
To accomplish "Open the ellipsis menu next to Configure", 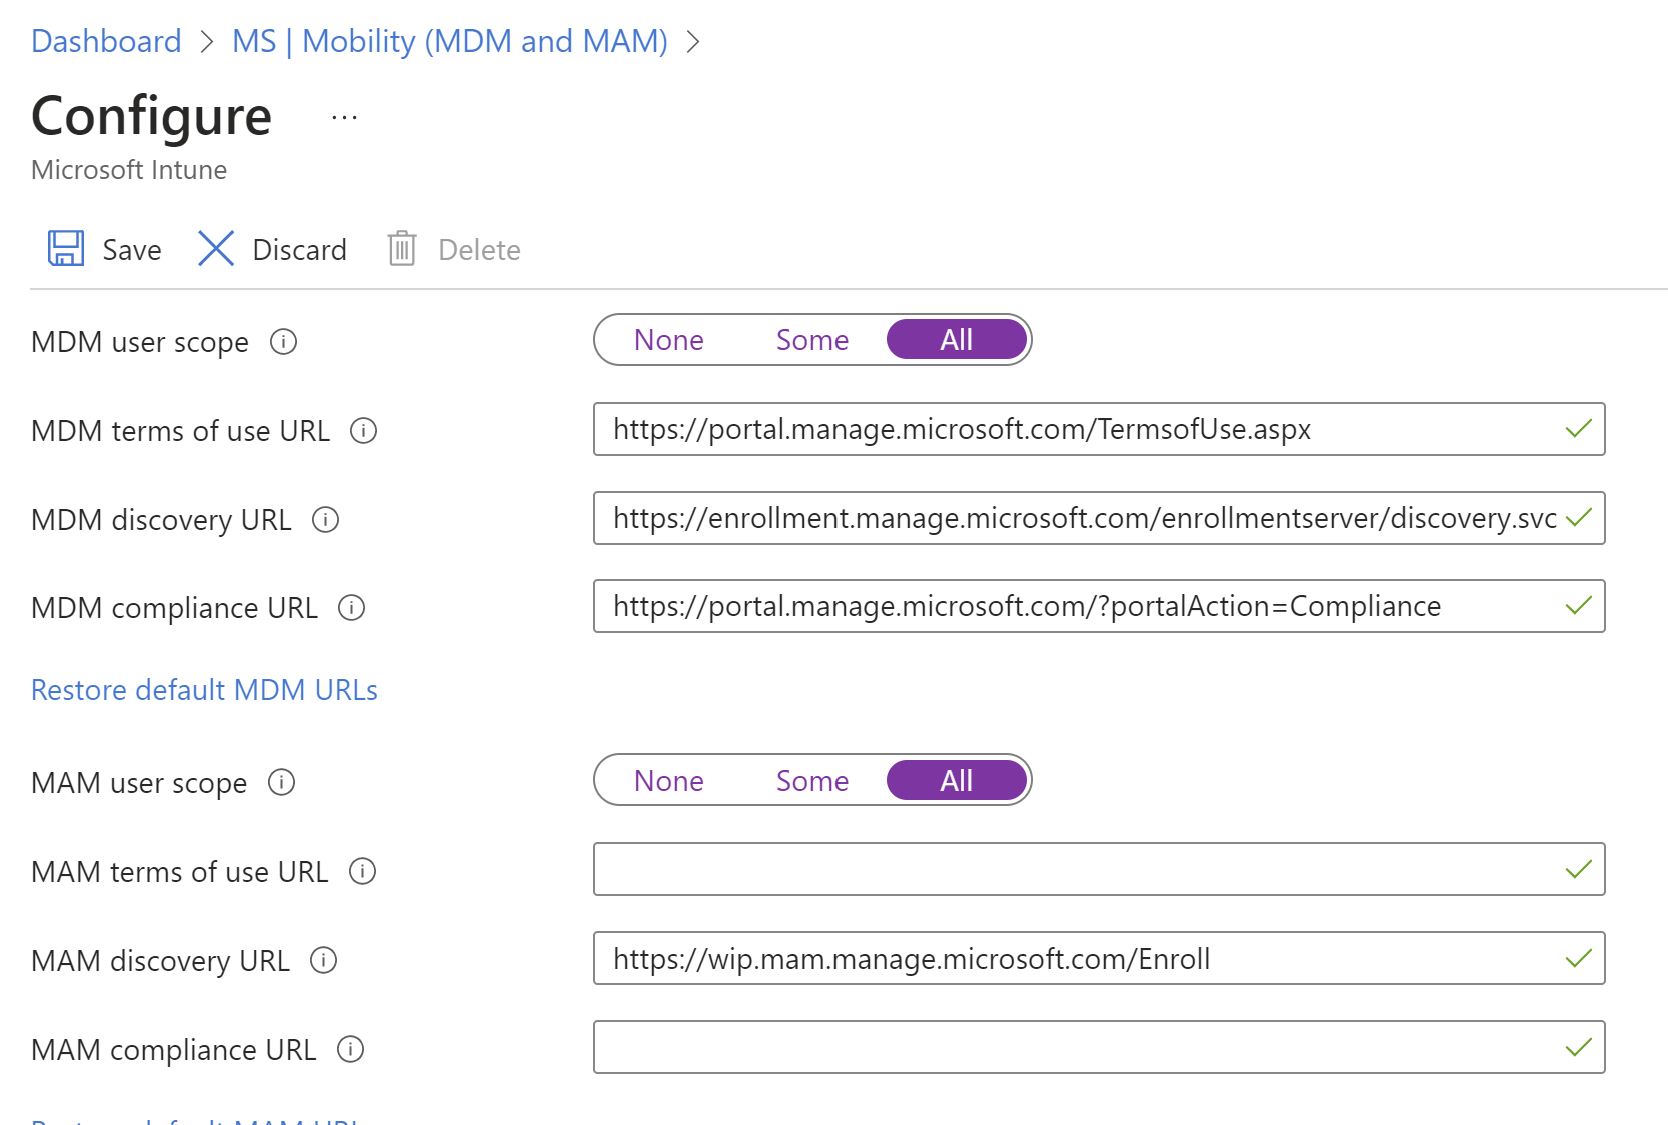I will (x=344, y=118).
